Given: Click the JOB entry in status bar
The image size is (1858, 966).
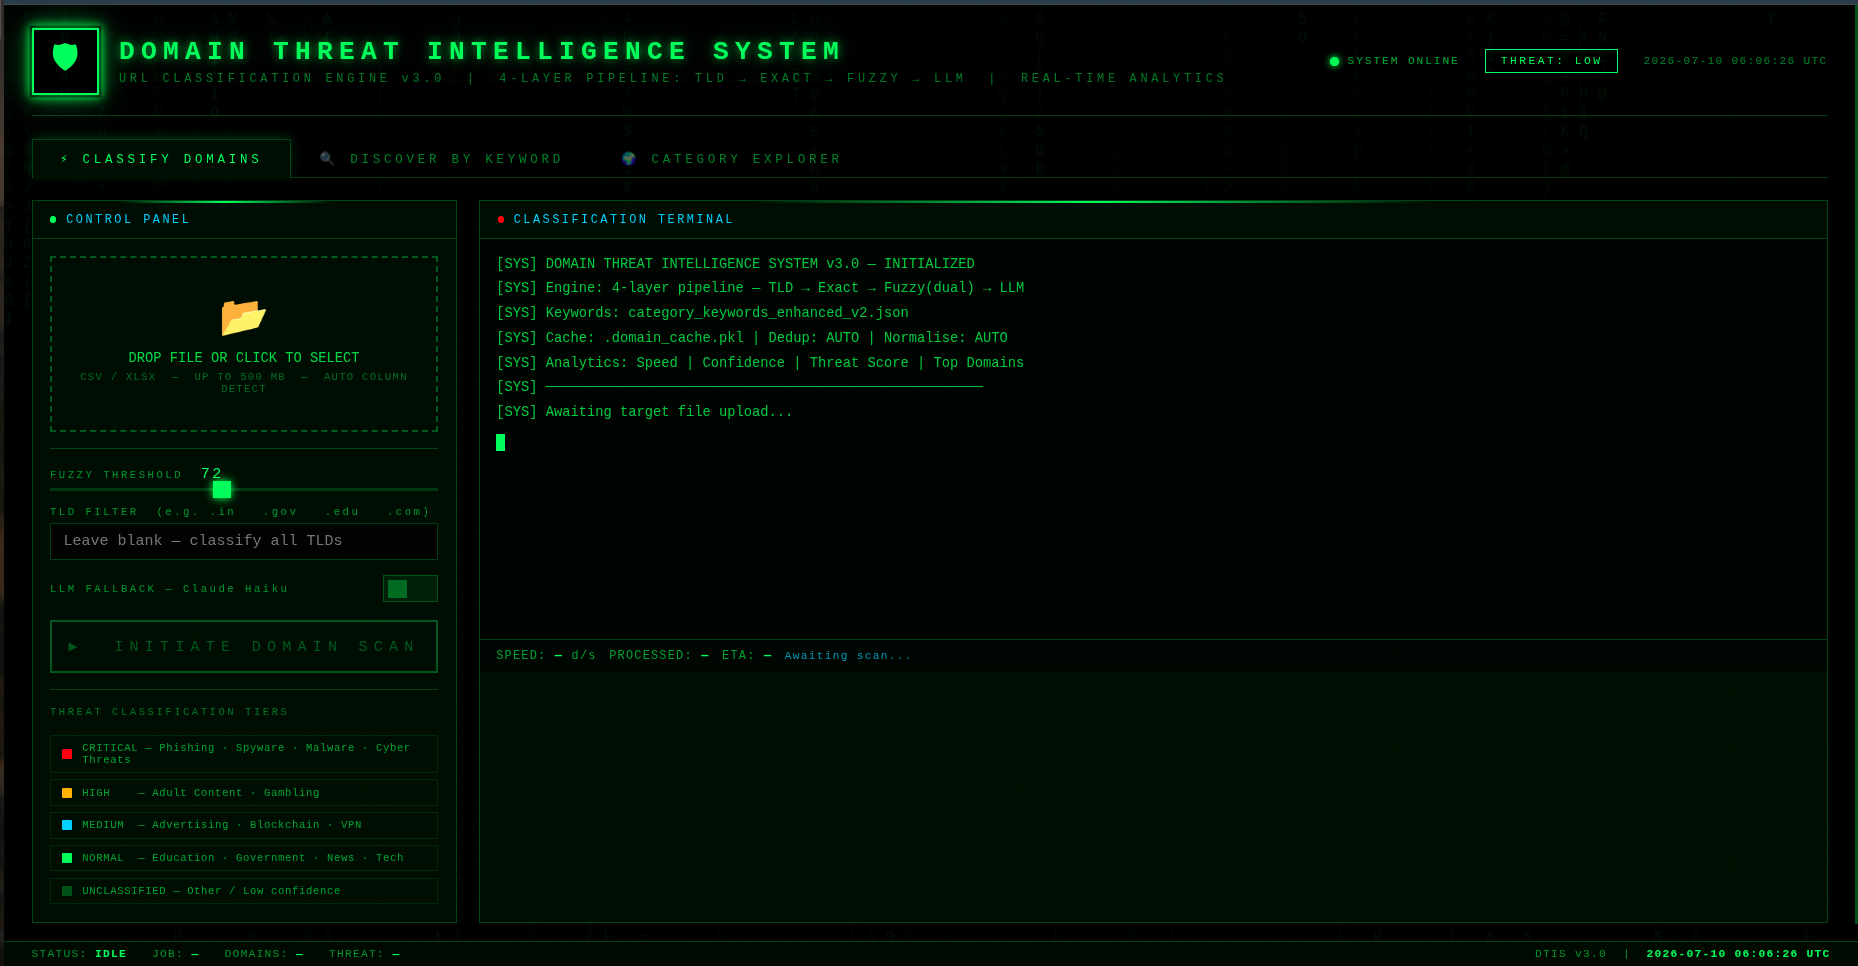Looking at the screenshot, I should point(176,954).
